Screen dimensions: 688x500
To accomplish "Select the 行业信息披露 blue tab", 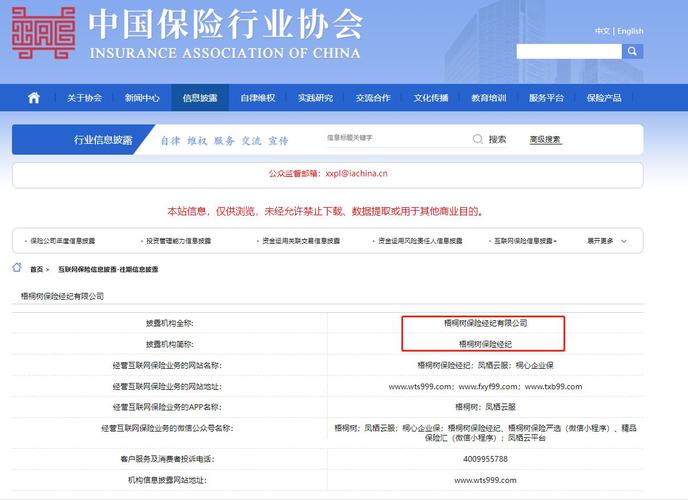I will (x=83, y=139).
